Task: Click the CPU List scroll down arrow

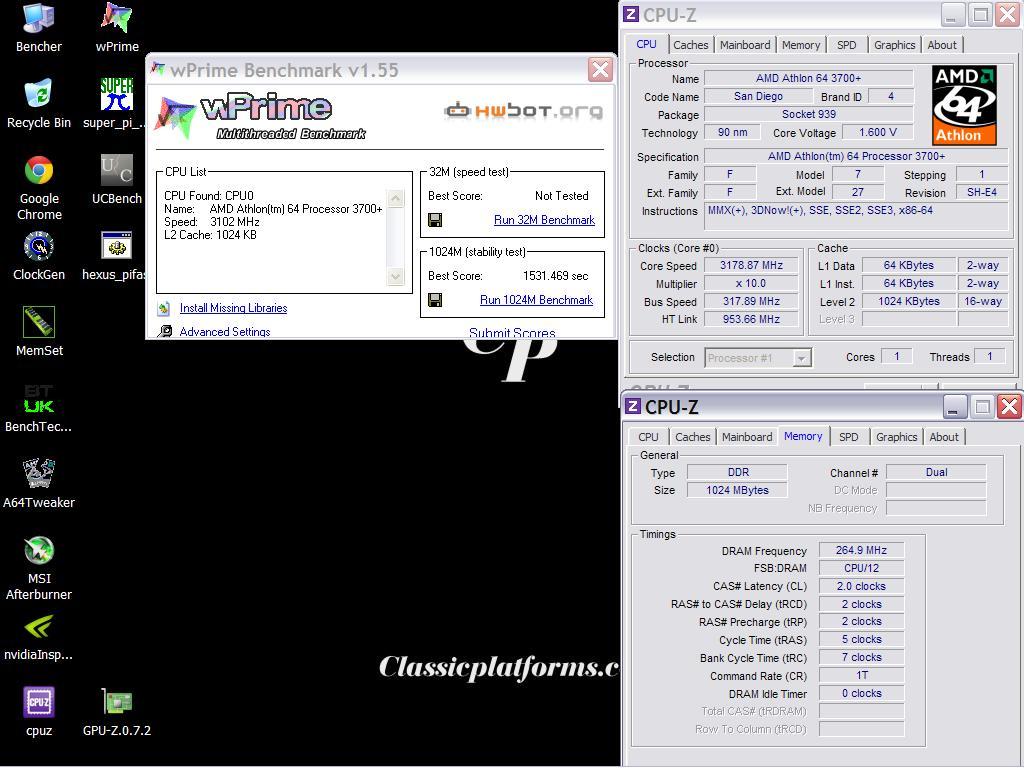Action: [395, 276]
